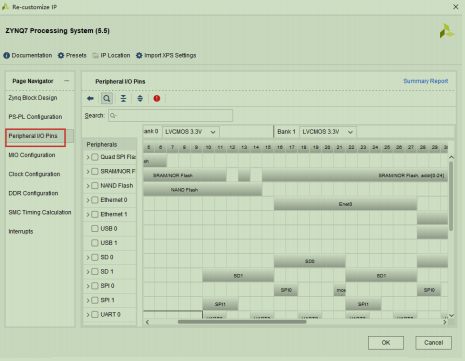Click the scroll right arrow
The width and height of the screenshot is (465, 361).
click(x=444, y=322)
